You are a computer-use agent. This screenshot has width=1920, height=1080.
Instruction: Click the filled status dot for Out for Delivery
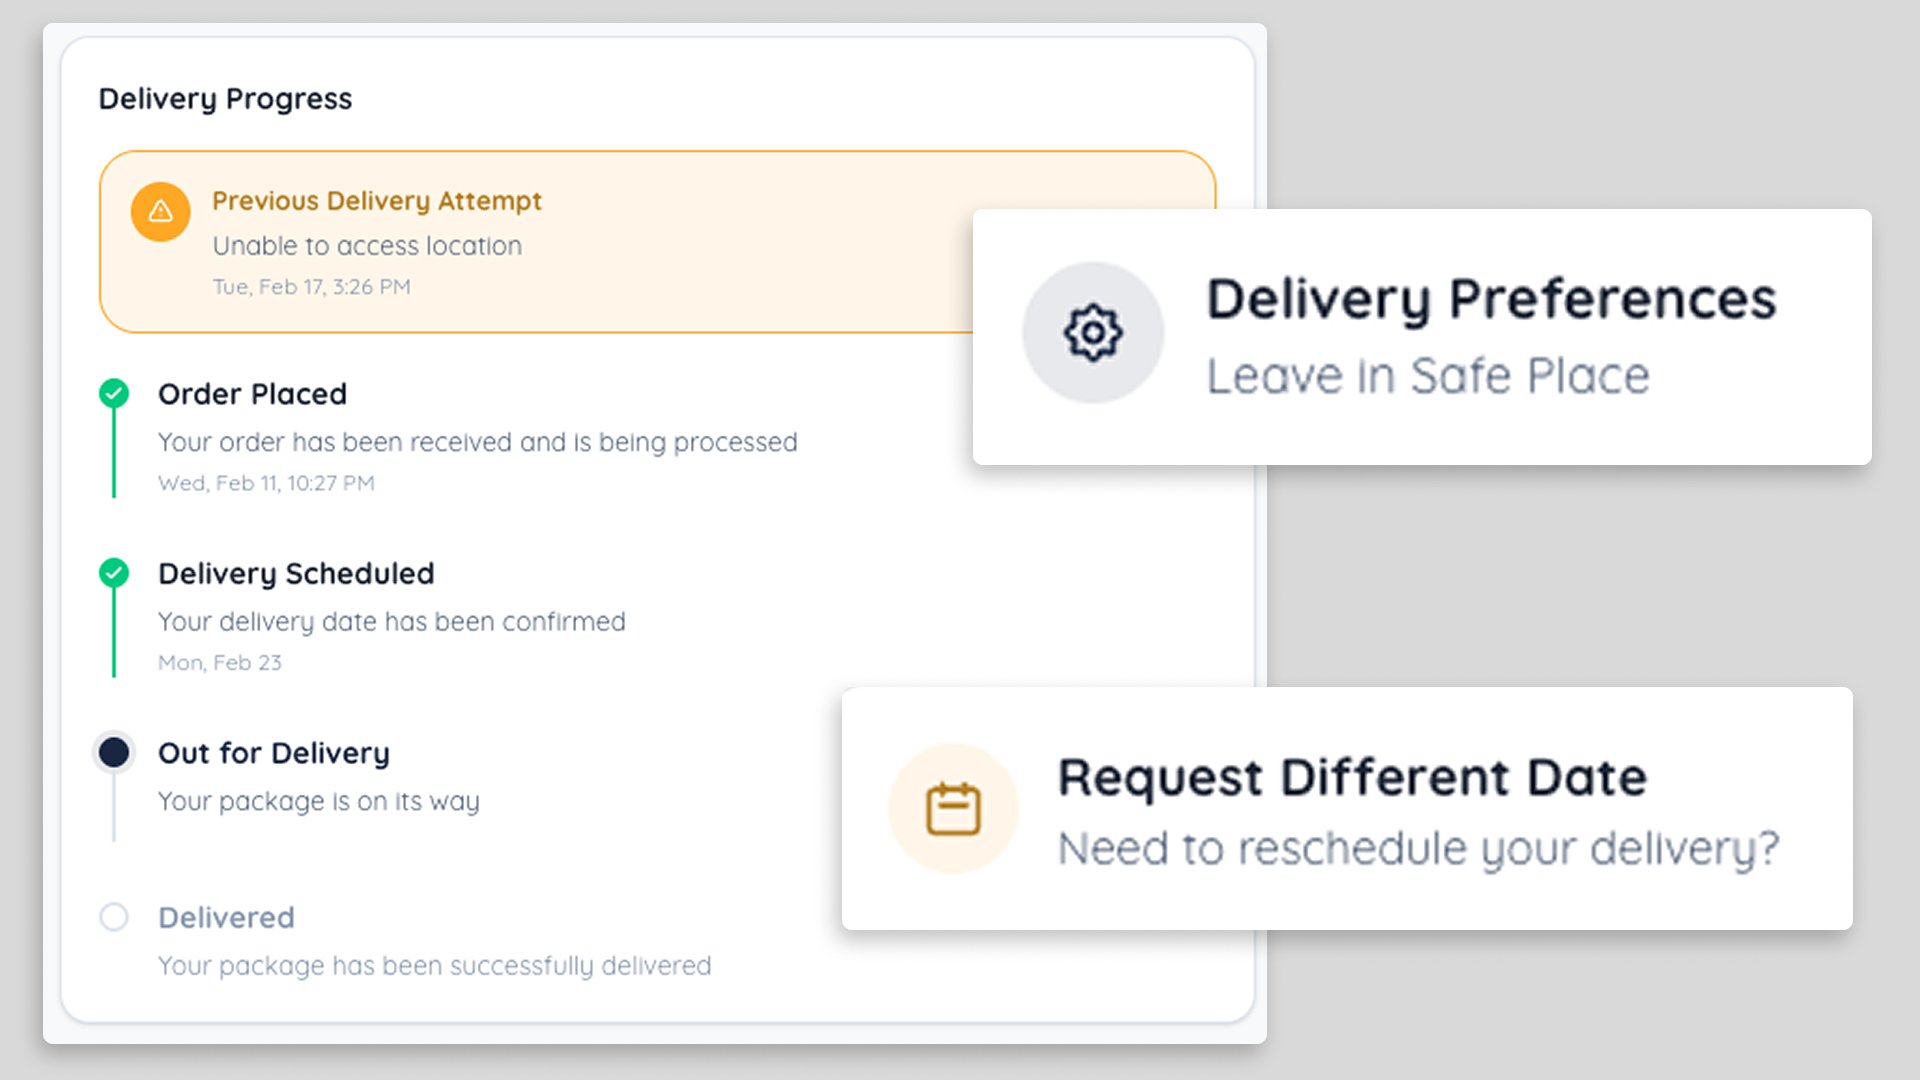pyautogui.click(x=114, y=752)
